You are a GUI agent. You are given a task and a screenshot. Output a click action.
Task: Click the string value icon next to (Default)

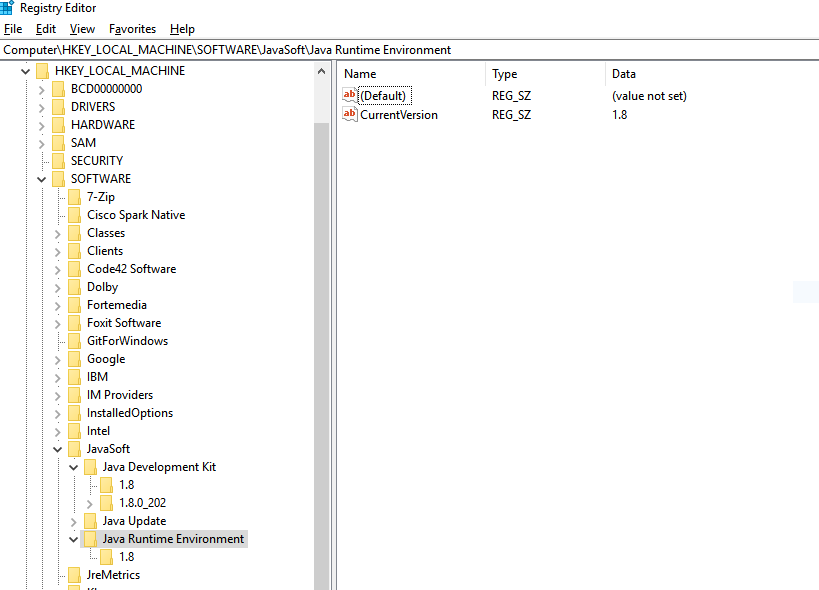349,95
